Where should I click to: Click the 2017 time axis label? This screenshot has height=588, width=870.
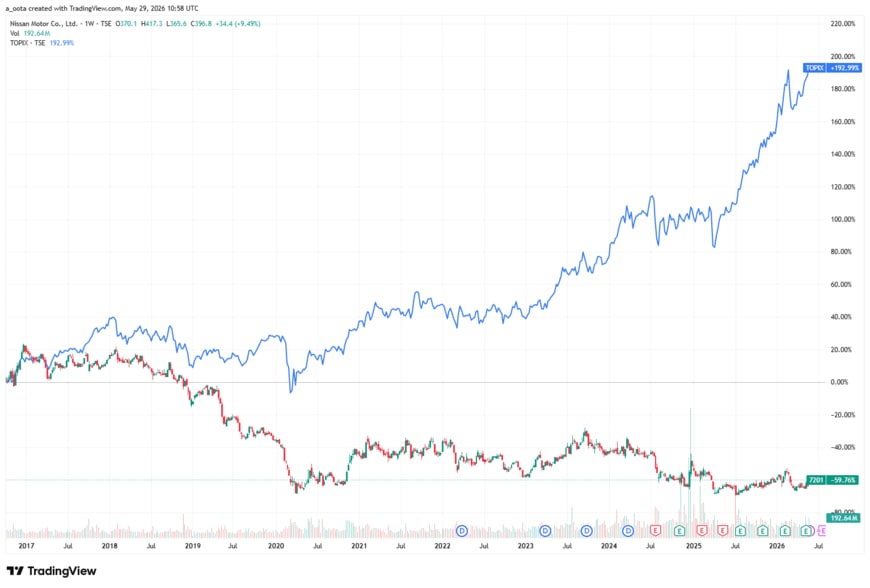pos(26,546)
